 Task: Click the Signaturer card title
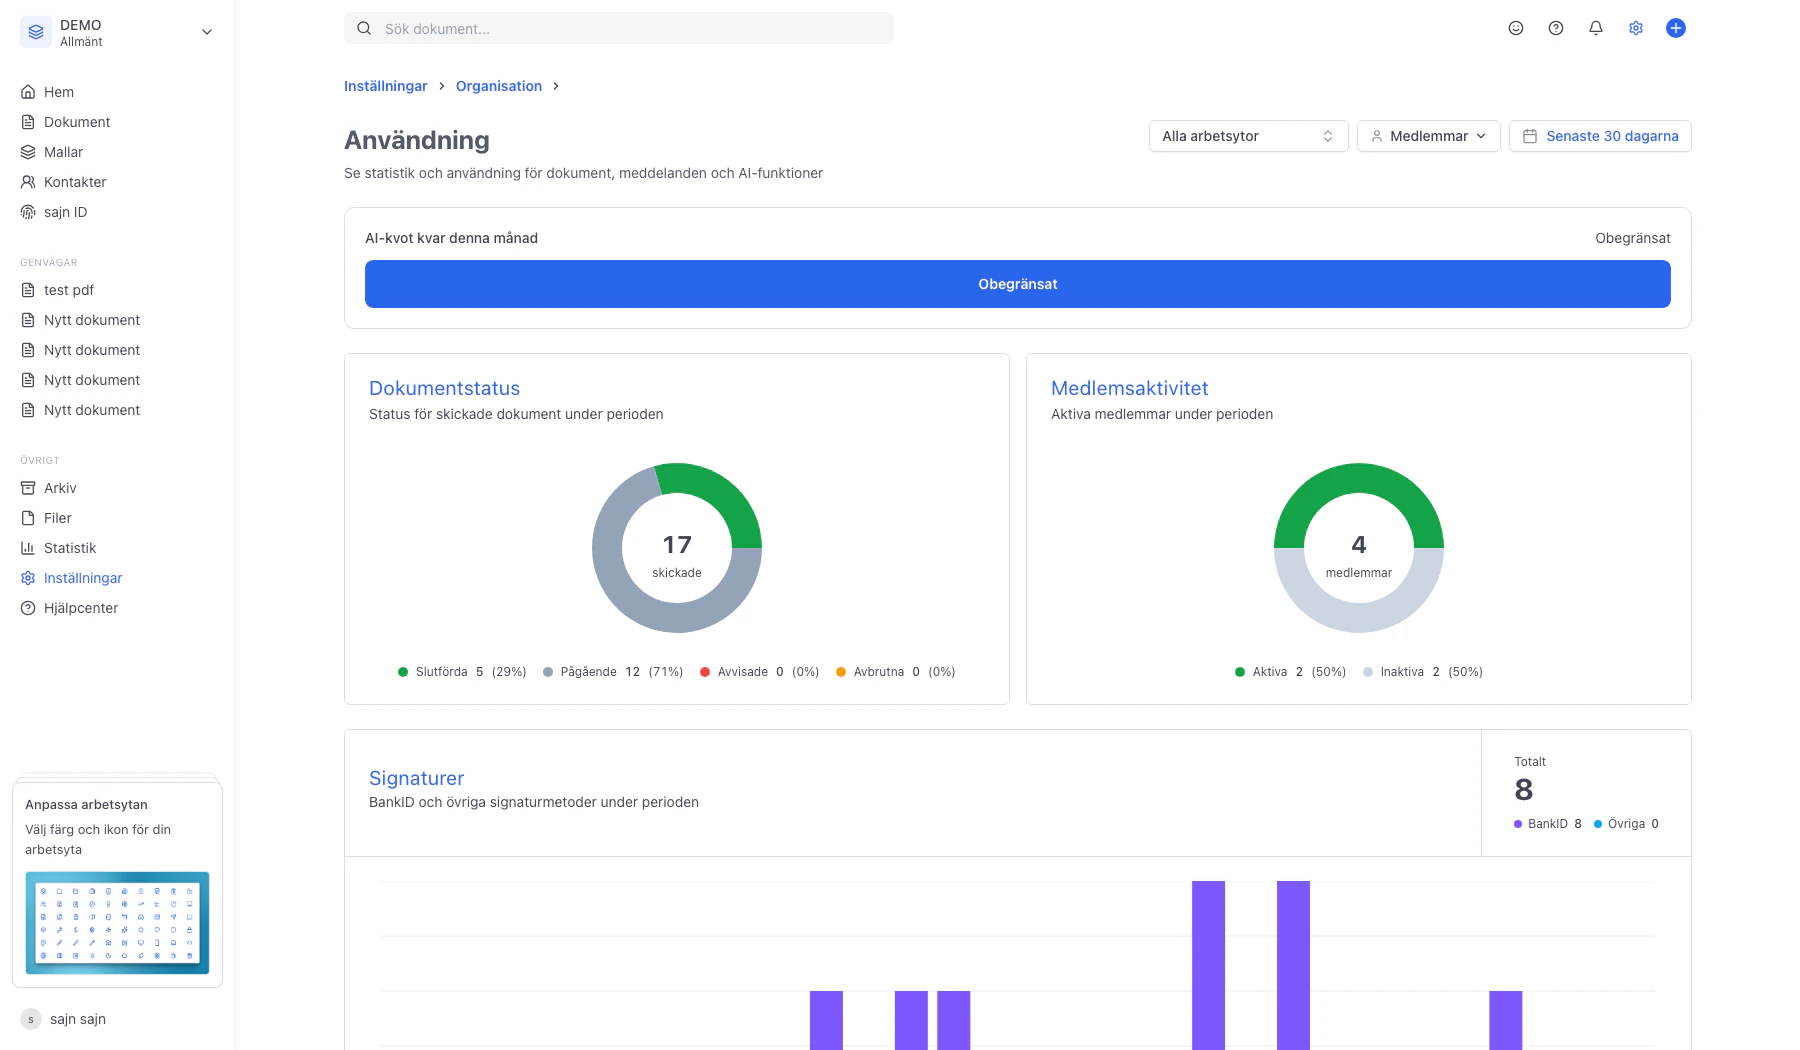pos(416,778)
